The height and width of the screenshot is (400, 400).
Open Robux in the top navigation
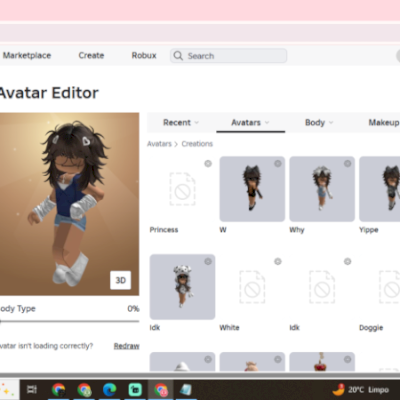pyautogui.click(x=144, y=55)
